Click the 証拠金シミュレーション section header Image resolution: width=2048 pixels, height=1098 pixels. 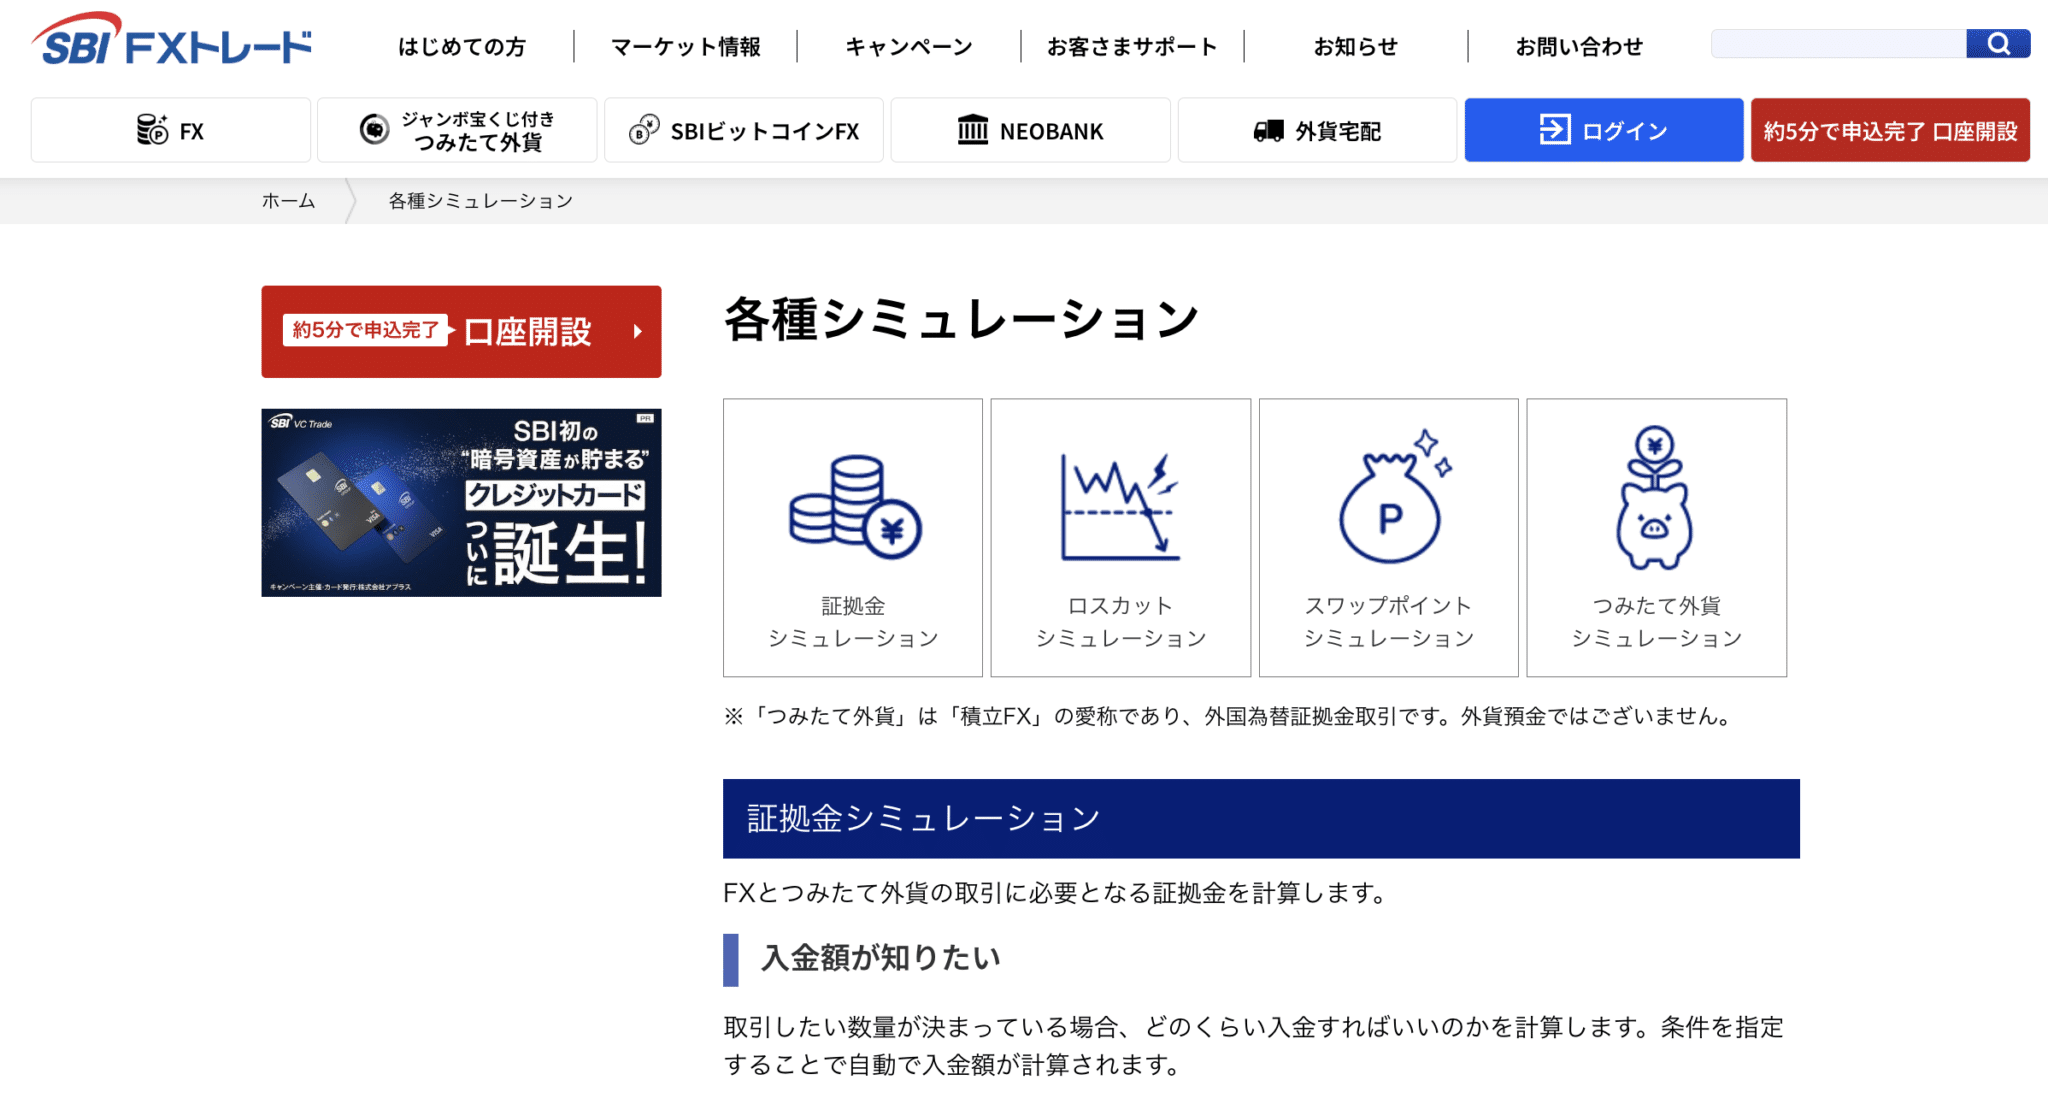click(1261, 818)
